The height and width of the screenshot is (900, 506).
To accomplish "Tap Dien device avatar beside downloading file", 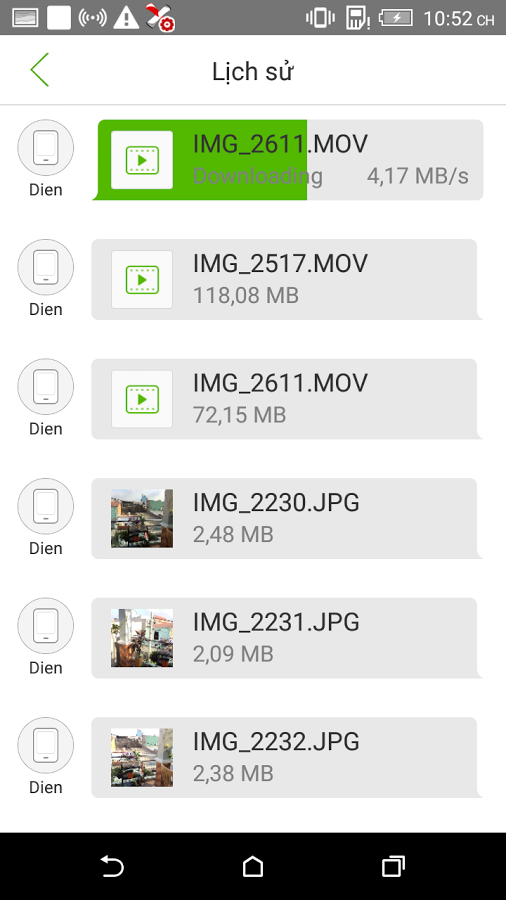I will 45,148.
